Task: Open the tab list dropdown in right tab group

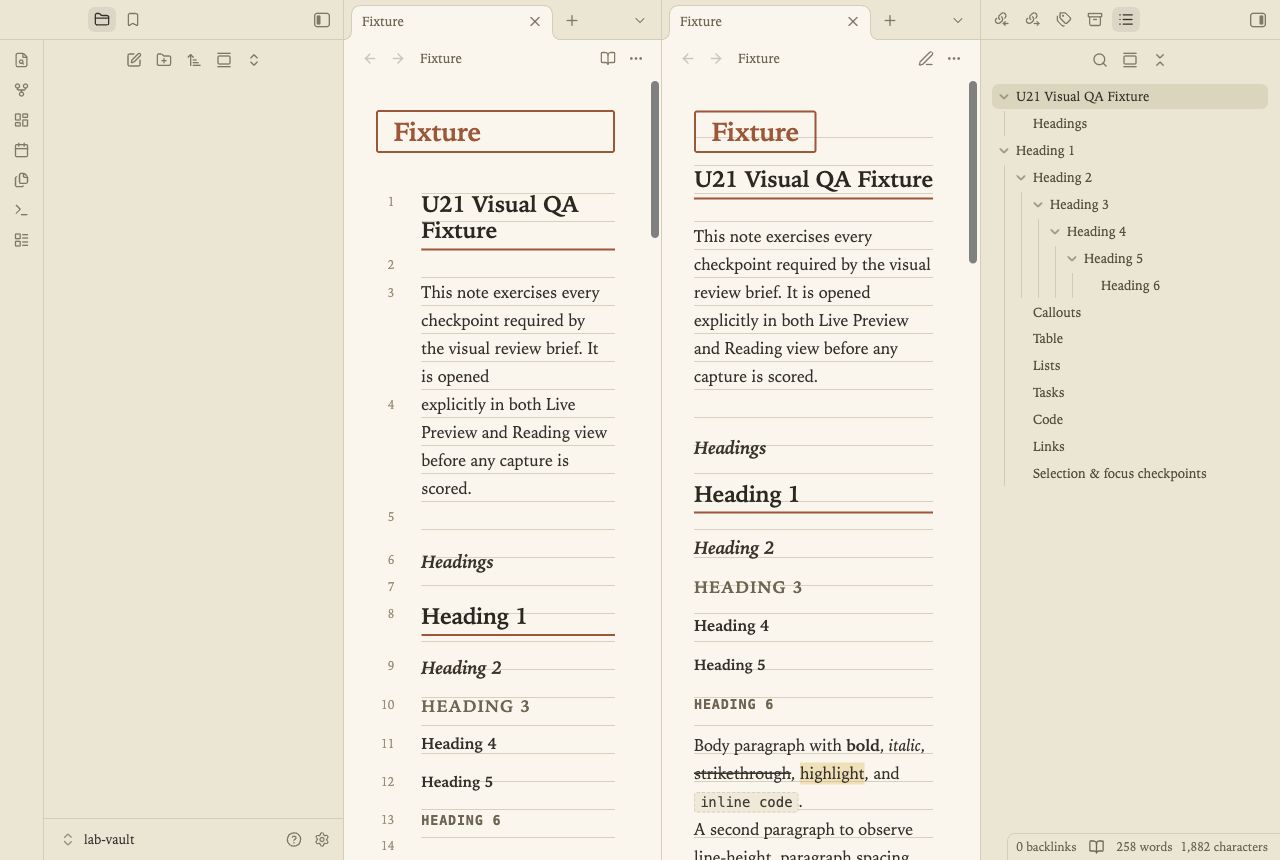Action: [958, 20]
